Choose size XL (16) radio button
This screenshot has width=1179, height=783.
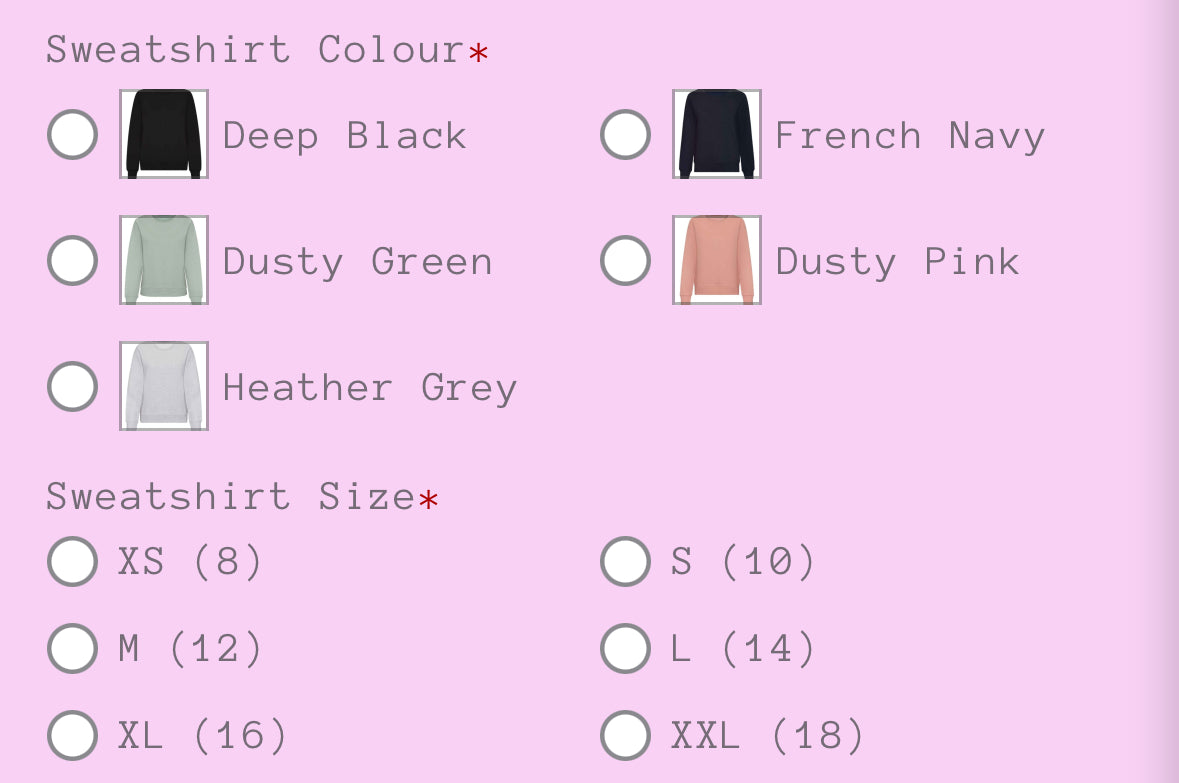pyautogui.click(x=72, y=735)
